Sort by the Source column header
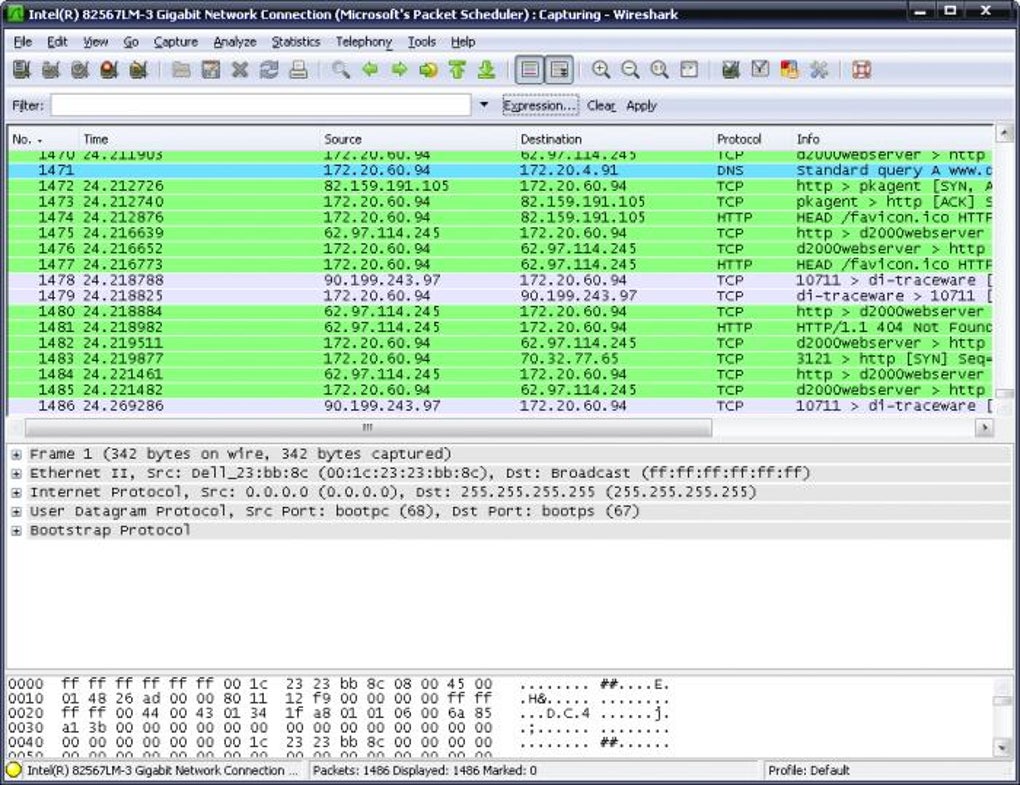This screenshot has width=1020, height=785. pyautogui.click(x=417, y=139)
